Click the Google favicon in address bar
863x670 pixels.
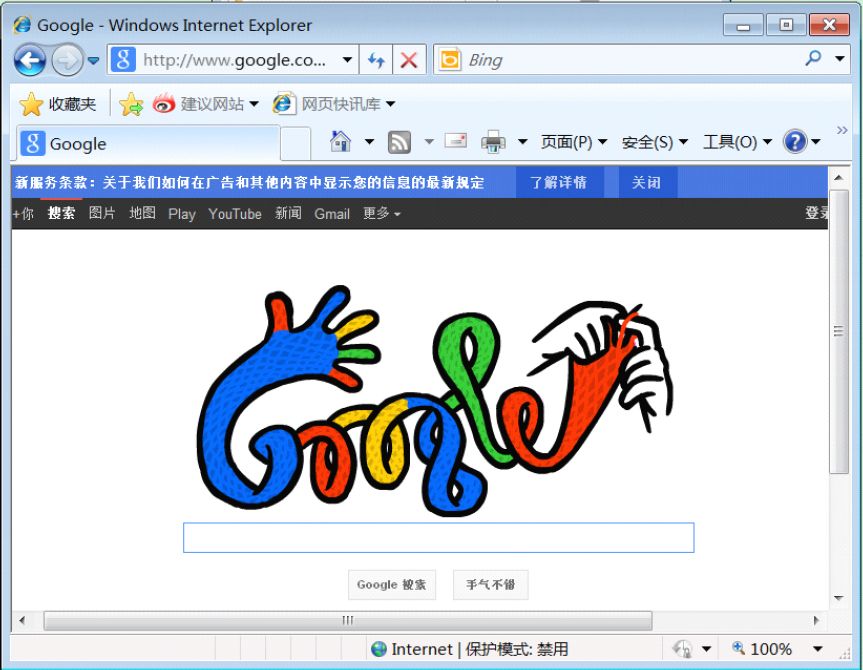click(123, 59)
